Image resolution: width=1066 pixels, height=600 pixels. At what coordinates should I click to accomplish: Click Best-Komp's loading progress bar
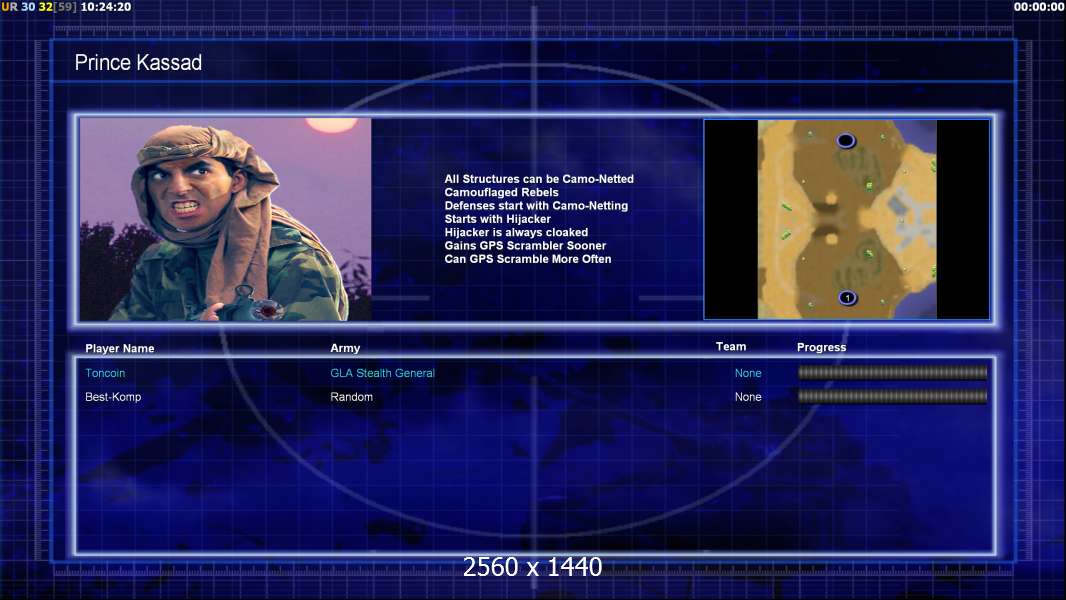(893, 396)
